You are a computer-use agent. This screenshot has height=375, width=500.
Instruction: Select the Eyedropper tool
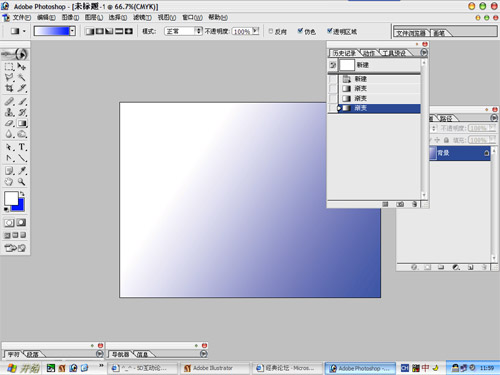coord(22,170)
